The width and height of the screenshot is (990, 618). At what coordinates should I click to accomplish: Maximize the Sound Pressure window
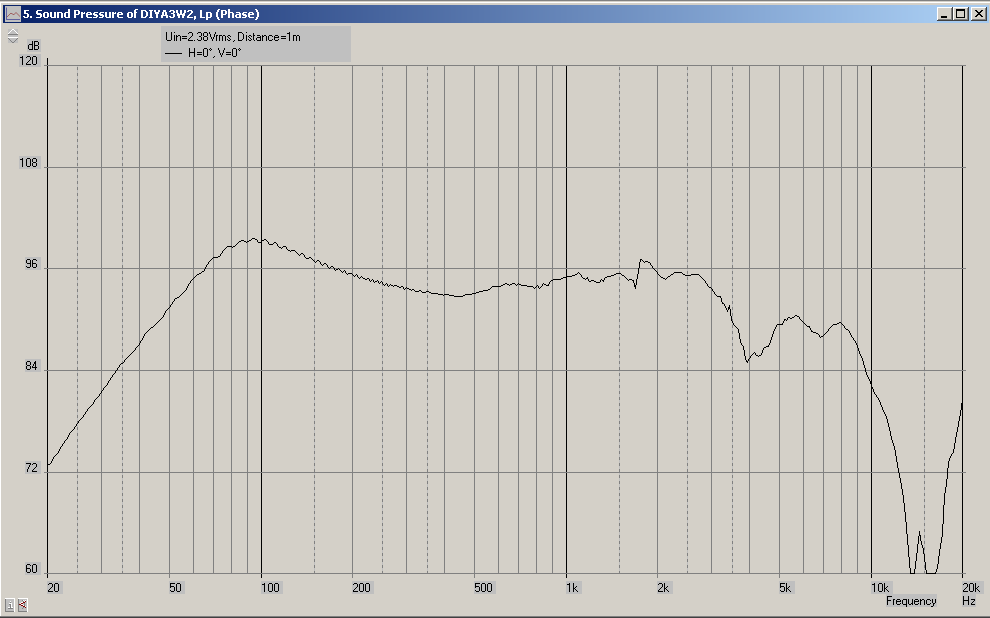click(960, 14)
